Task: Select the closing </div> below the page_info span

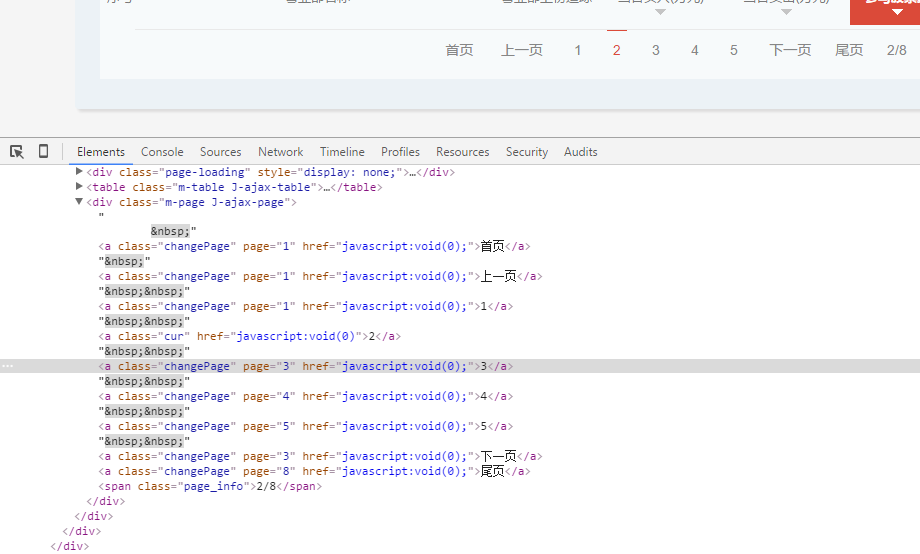Action: [x=106, y=501]
